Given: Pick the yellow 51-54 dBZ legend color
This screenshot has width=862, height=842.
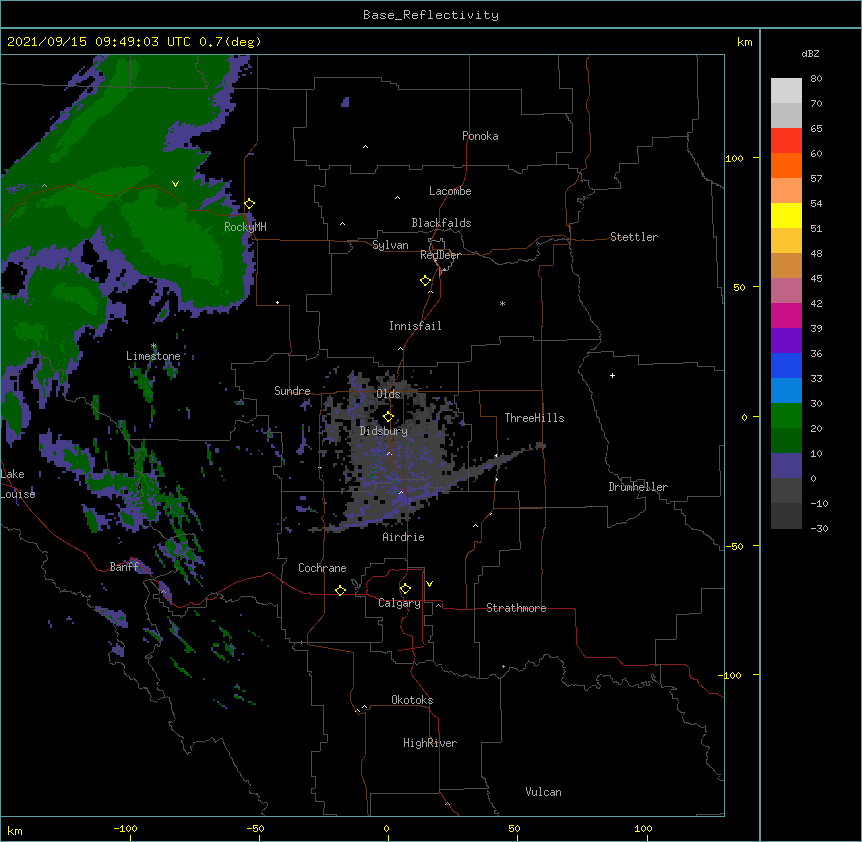Looking at the screenshot, I should pyautogui.click(x=786, y=216).
